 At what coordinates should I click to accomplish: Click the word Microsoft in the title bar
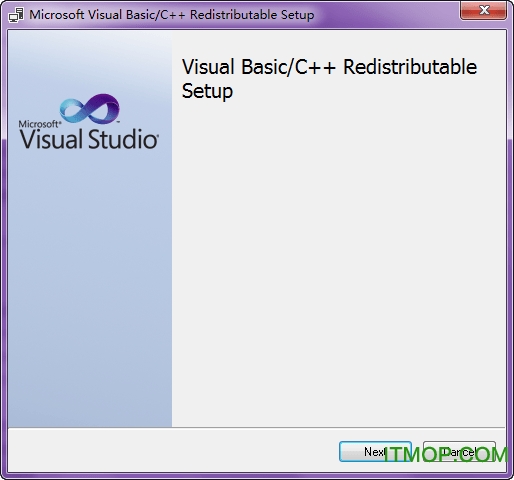pyautogui.click(x=57, y=15)
